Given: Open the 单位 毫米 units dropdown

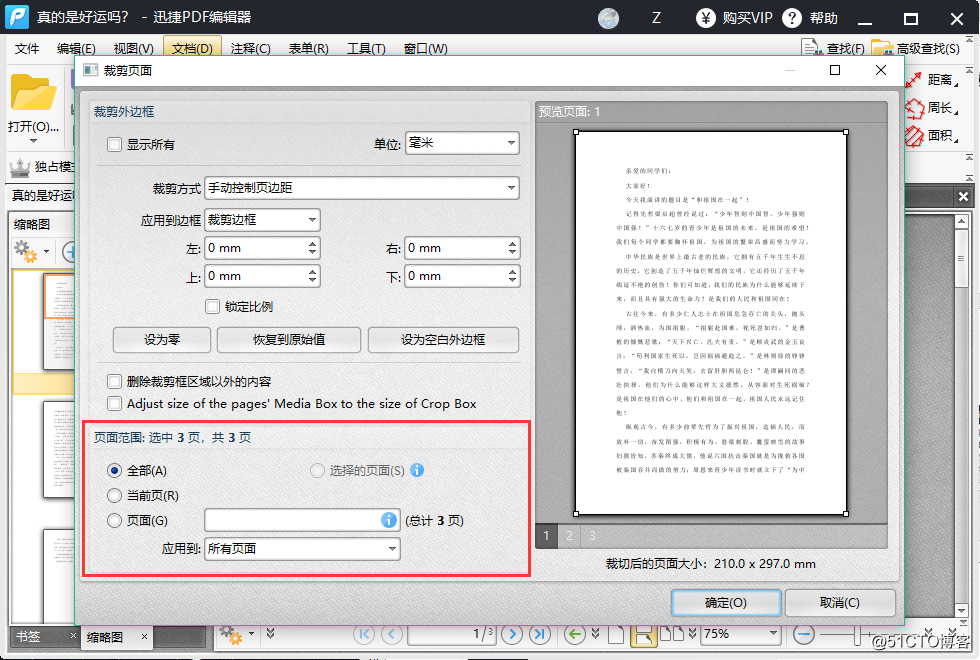Looking at the screenshot, I should [462, 143].
